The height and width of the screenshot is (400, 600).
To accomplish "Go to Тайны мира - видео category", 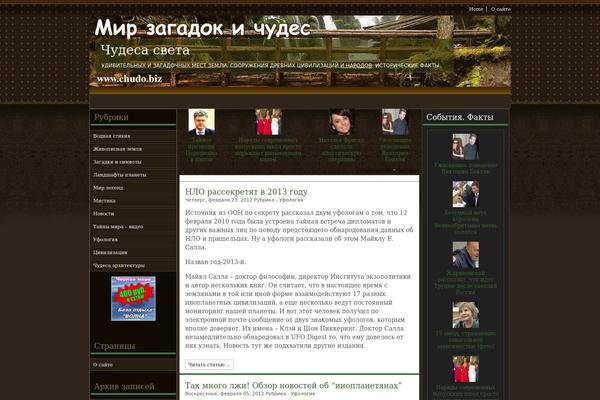I will pos(118,227).
